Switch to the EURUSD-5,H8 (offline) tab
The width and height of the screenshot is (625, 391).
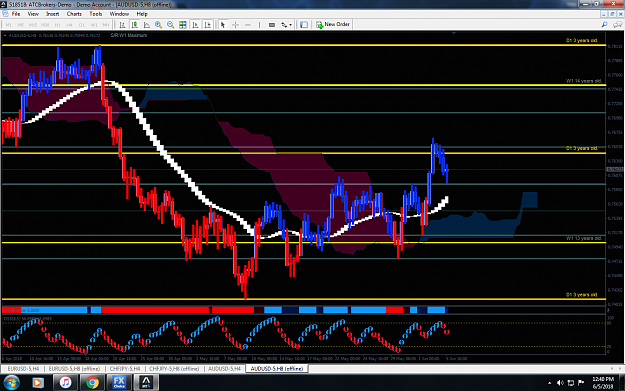(75, 369)
